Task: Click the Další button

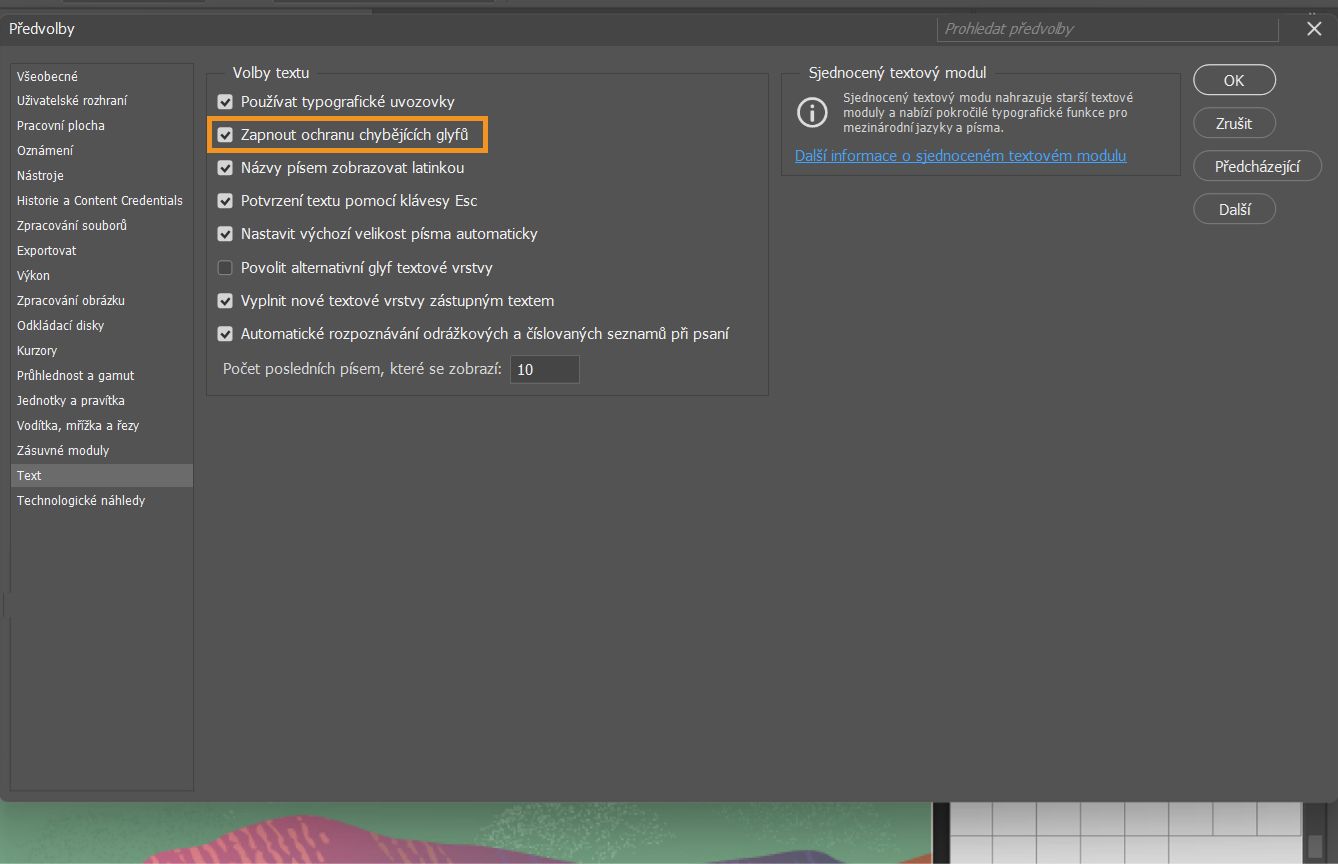Action: pos(1234,210)
